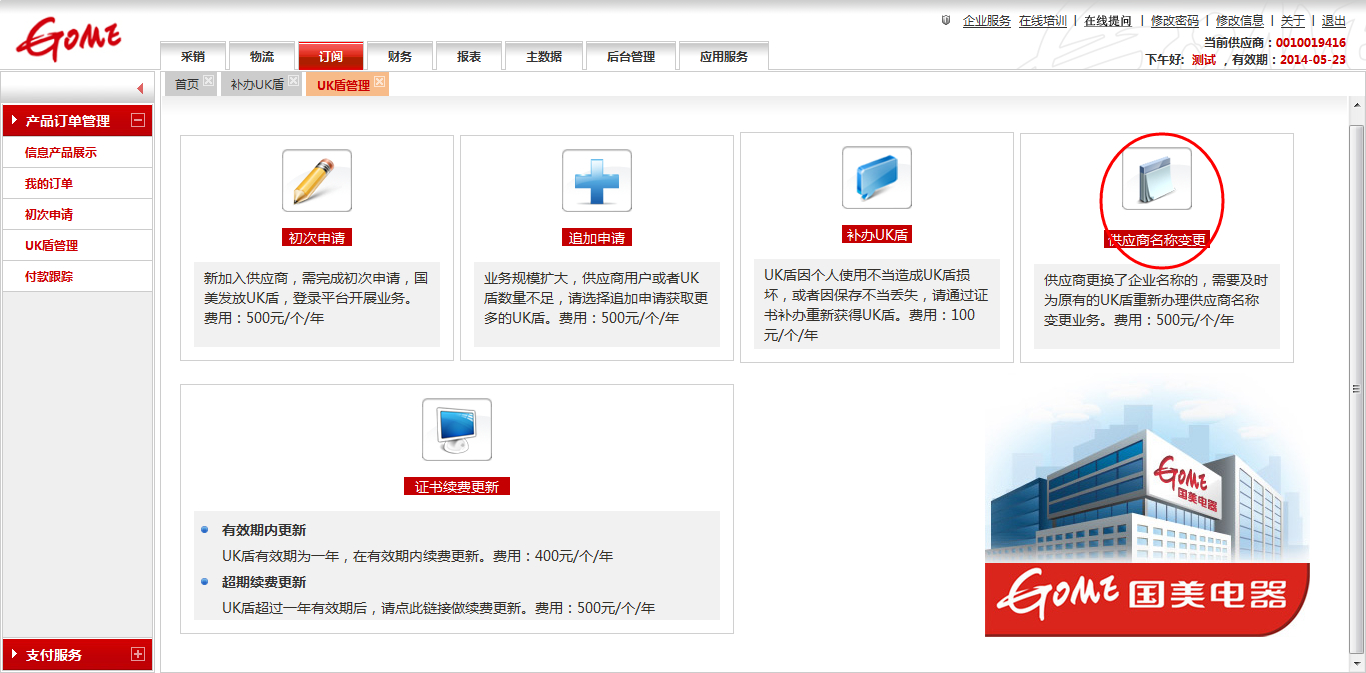1366x673 pixels.
Task: Click the blue plus icon for 追加申请
Action: click(x=596, y=181)
